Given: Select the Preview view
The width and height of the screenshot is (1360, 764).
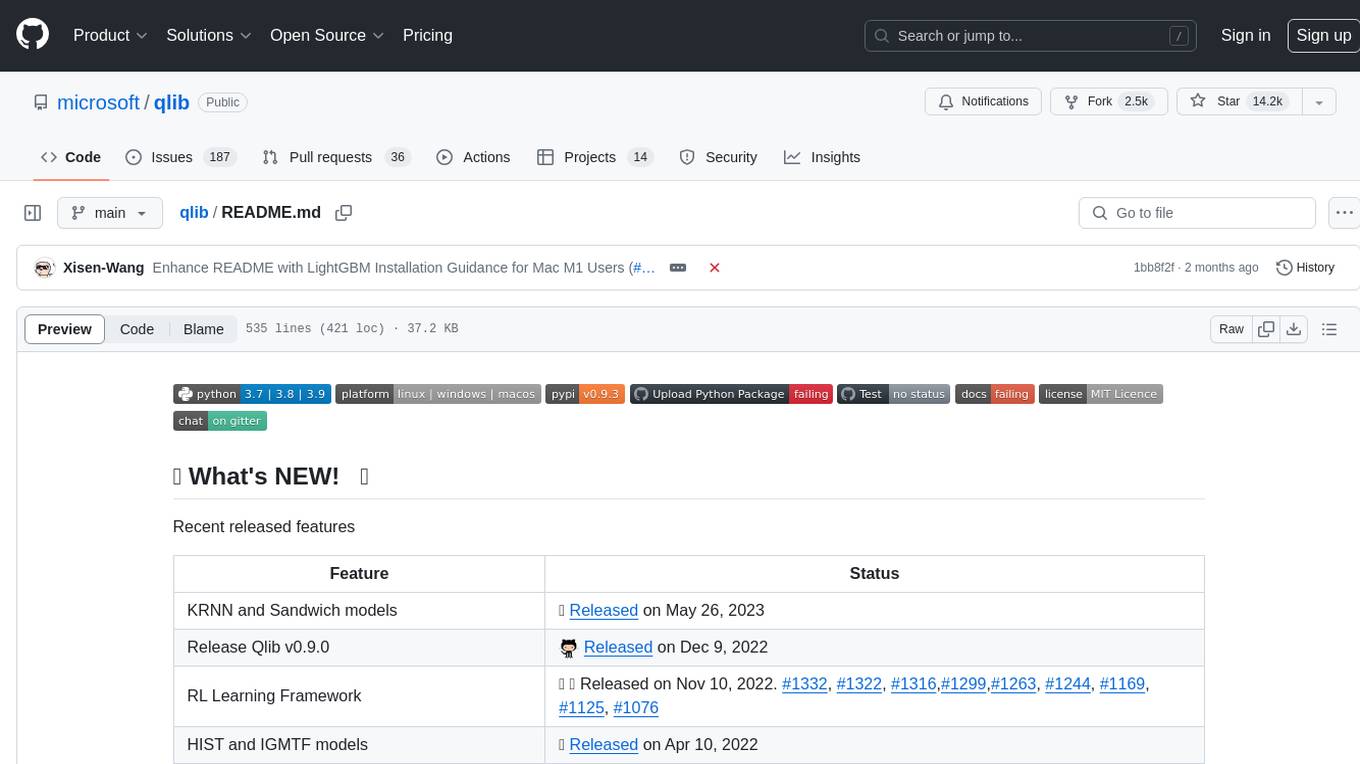Looking at the screenshot, I should [x=65, y=329].
